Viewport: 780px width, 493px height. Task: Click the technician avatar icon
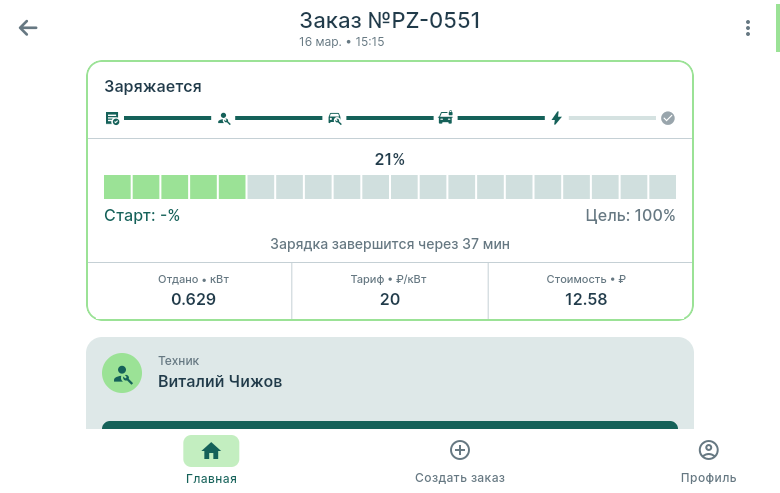122,373
